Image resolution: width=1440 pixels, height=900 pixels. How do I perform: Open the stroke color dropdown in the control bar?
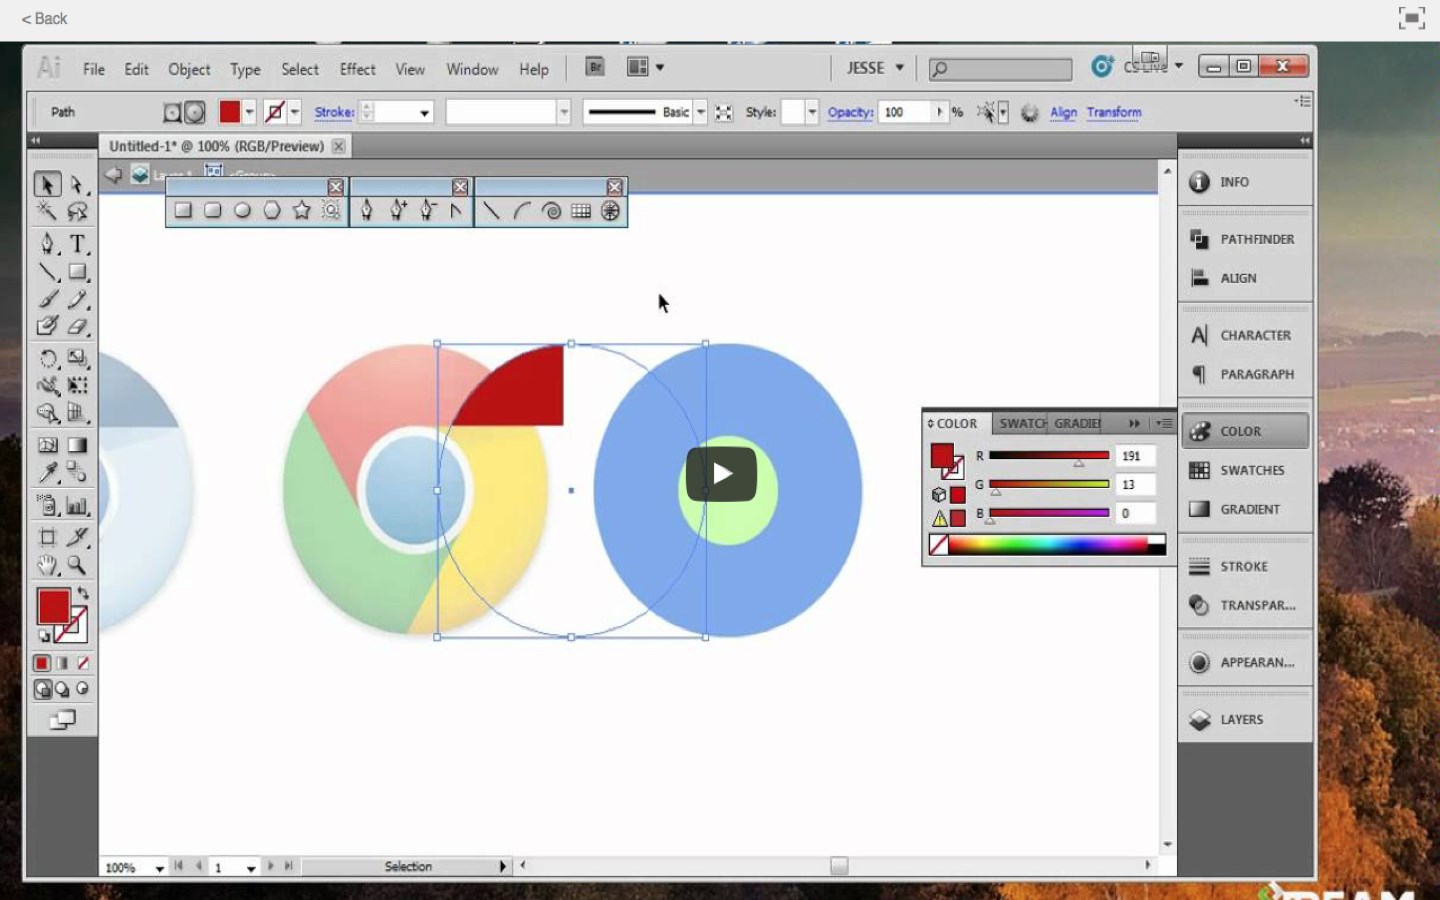point(295,112)
